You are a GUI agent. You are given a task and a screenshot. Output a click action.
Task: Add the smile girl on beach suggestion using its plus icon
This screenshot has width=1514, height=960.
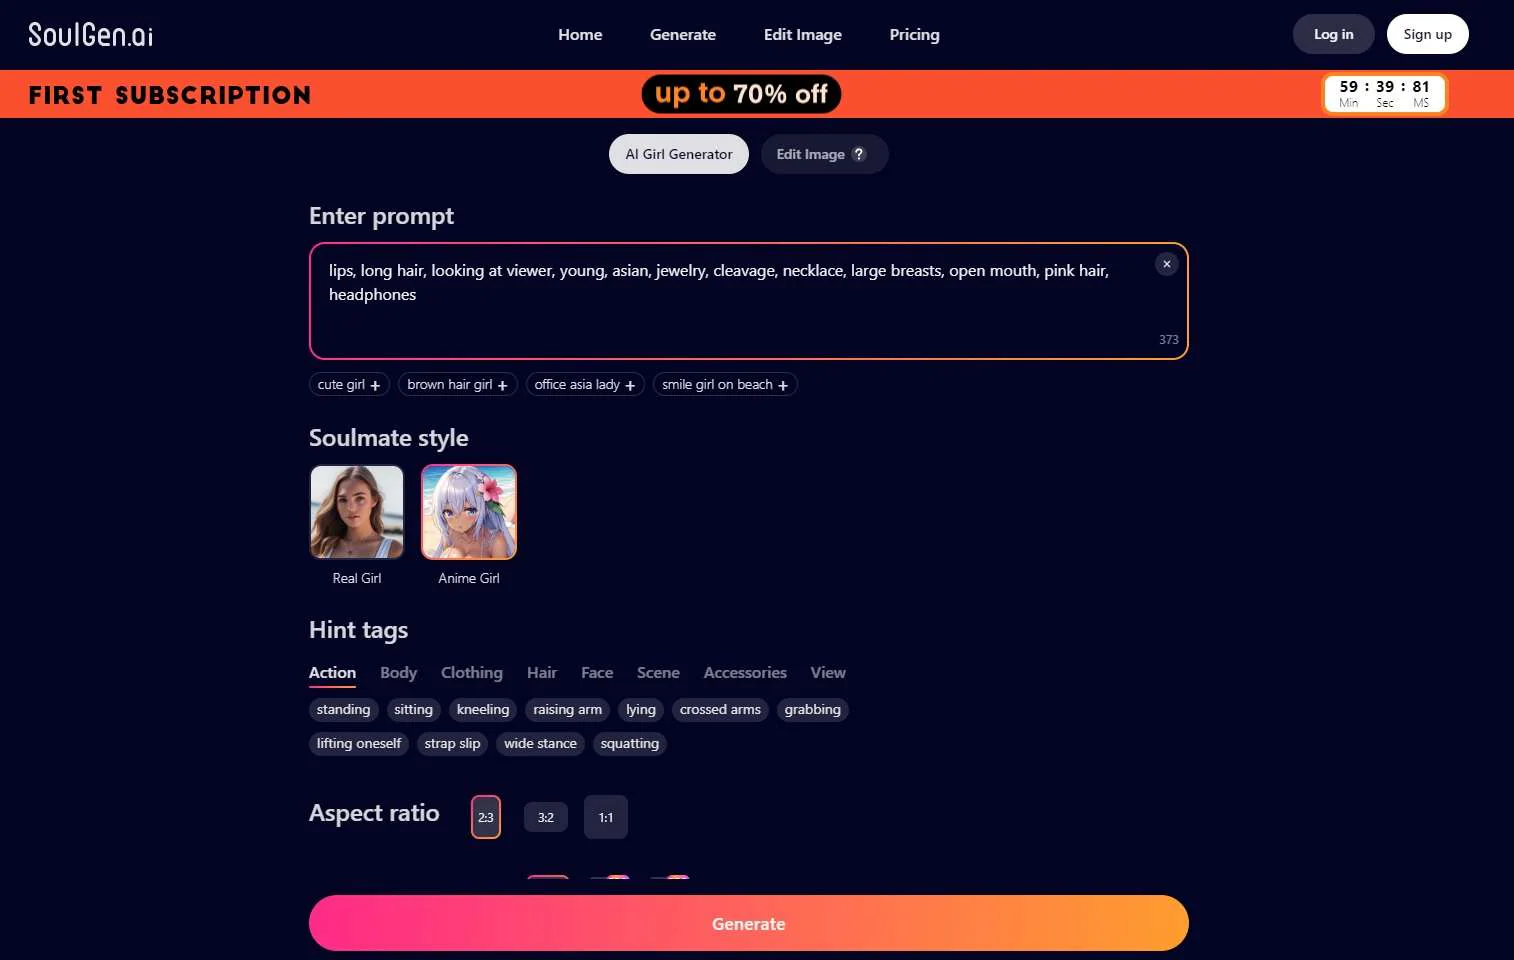tap(783, 385)
